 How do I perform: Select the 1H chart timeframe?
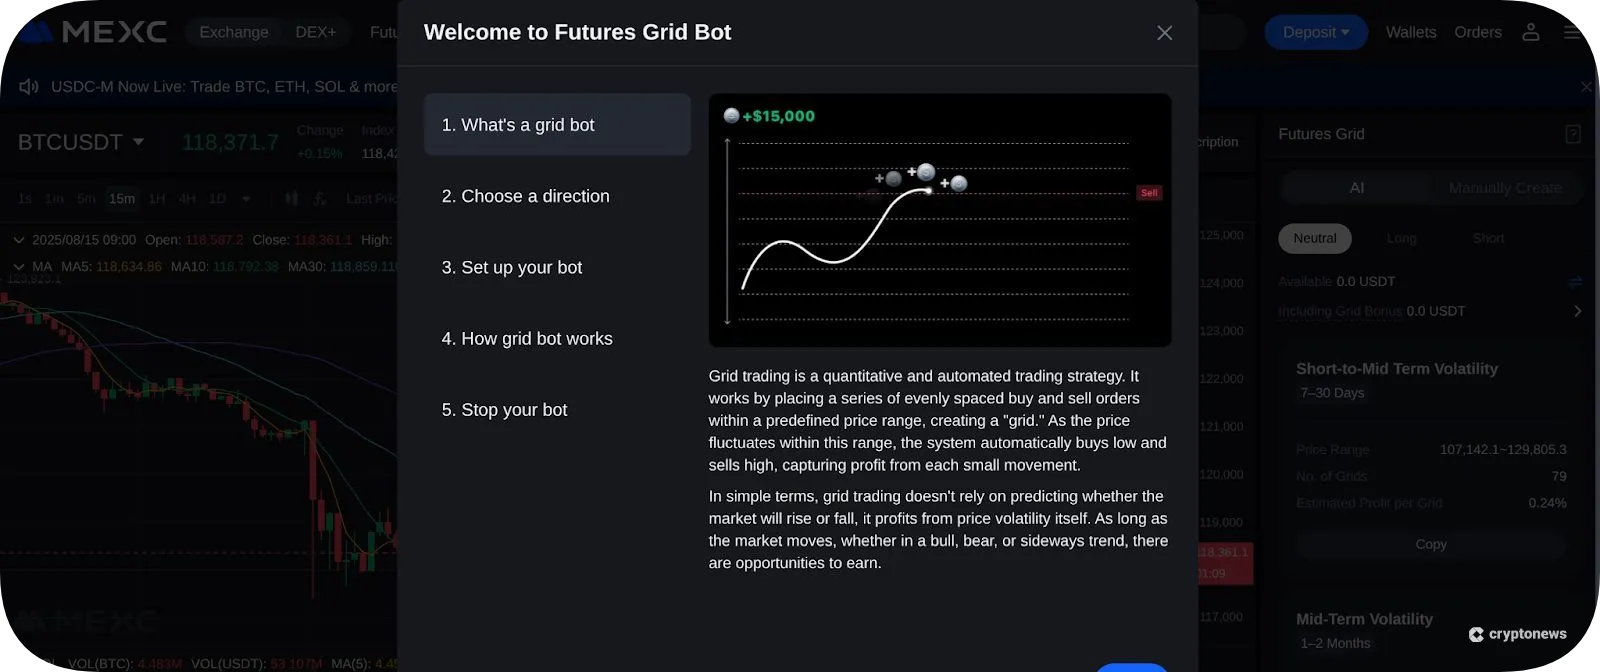click(x=156, y=199)
